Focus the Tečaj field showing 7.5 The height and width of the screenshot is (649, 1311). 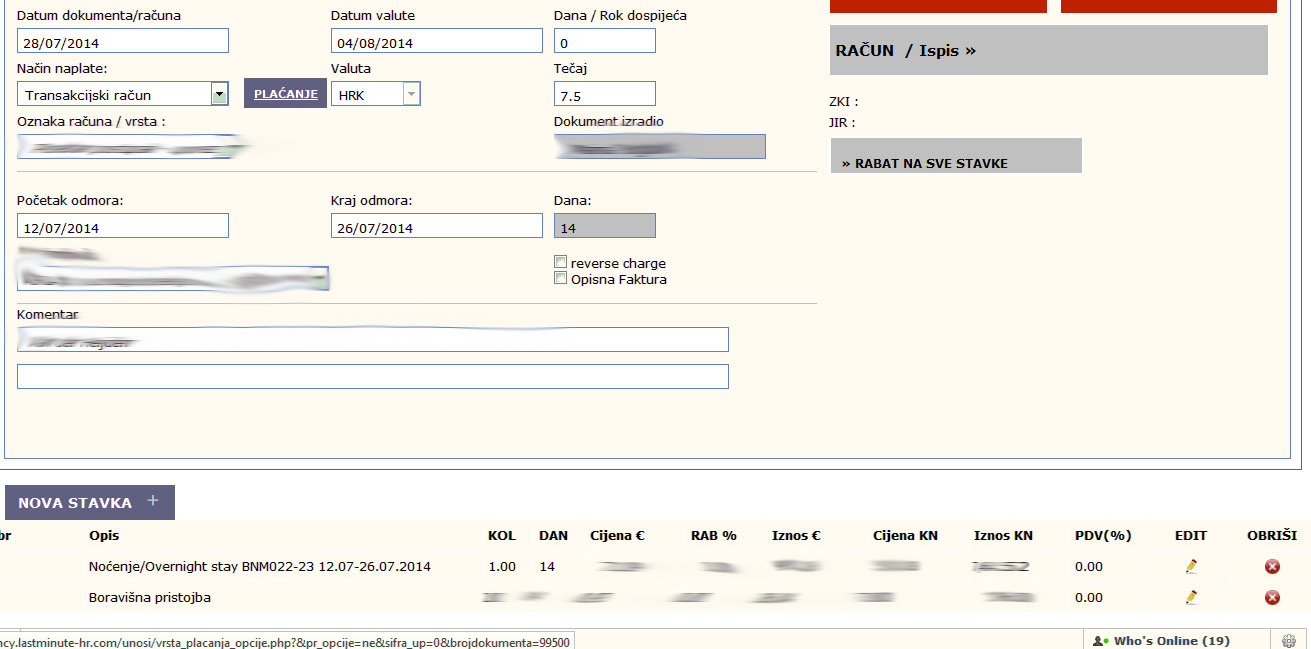[x=605, y=94]
